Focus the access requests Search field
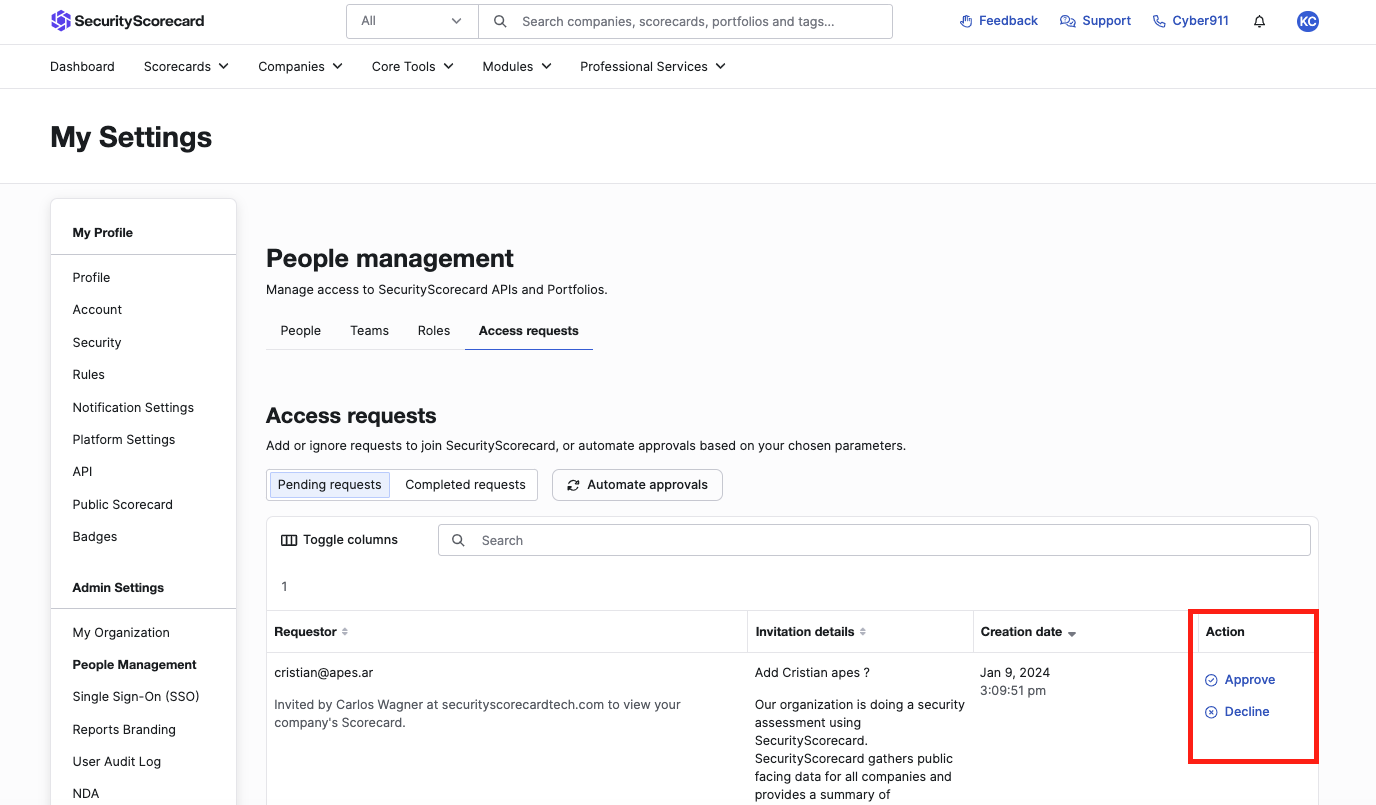The width and height of the screenshot is (1376, 805). (874, 540)
